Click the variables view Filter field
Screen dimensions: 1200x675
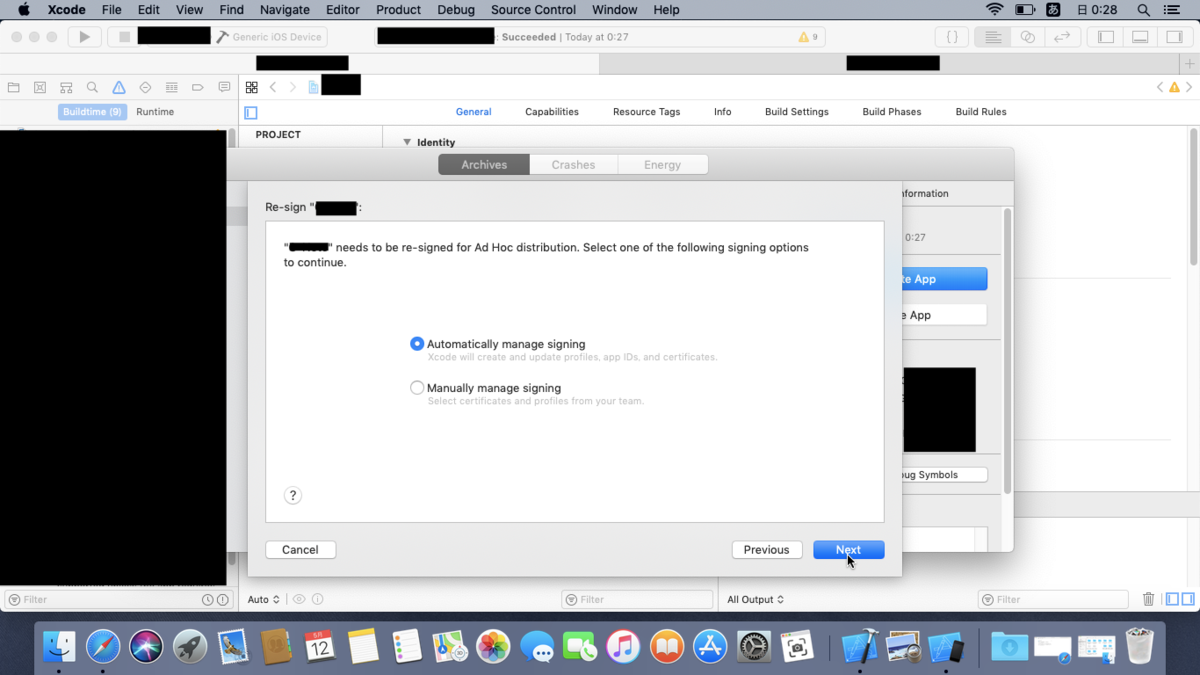click(637, 600)
